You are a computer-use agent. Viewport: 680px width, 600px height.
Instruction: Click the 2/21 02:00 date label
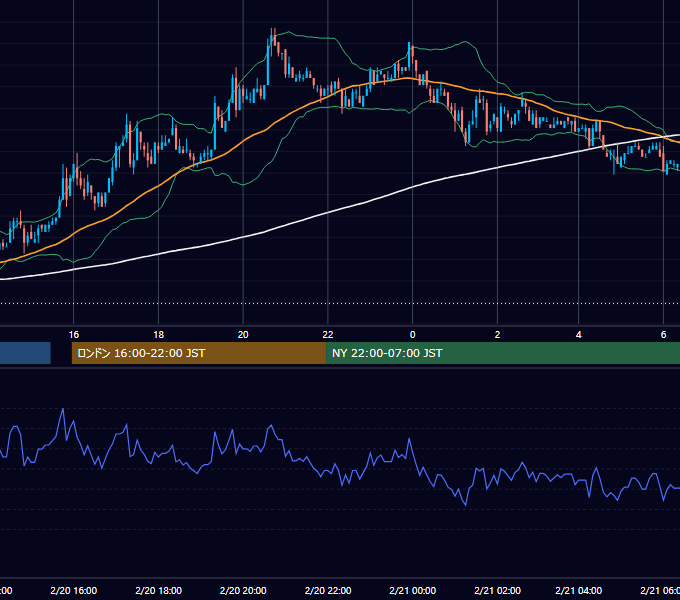pos(497,591)
